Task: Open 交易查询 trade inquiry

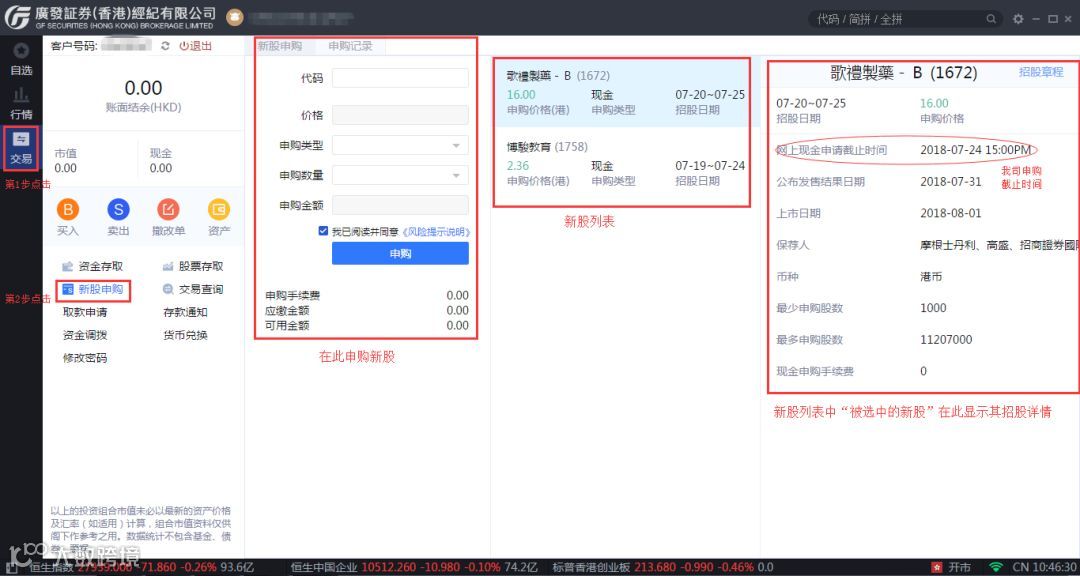Action: click(194, 289)
